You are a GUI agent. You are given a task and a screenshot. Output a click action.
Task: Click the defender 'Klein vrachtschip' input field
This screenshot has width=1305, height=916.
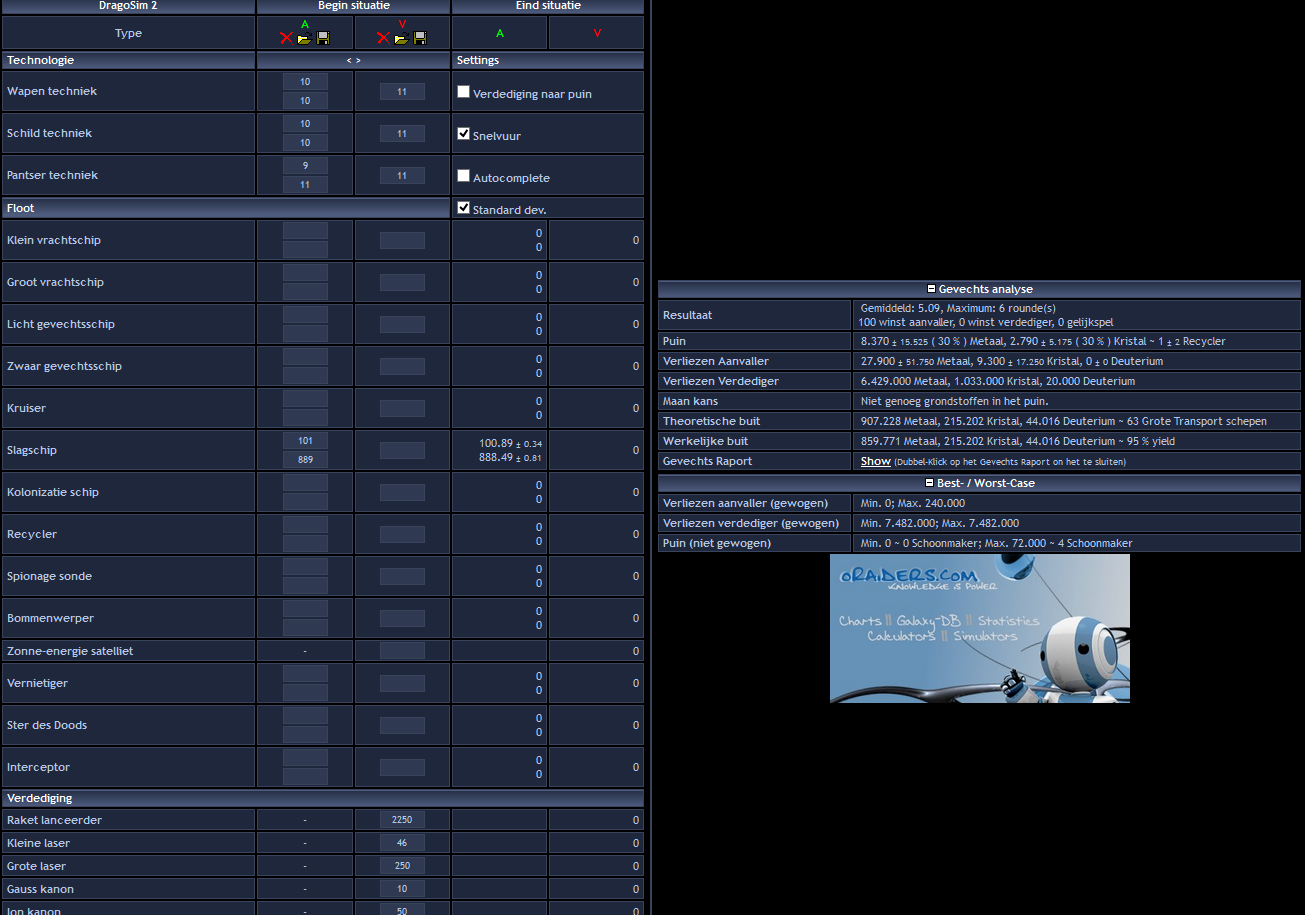tap(402, 241)
